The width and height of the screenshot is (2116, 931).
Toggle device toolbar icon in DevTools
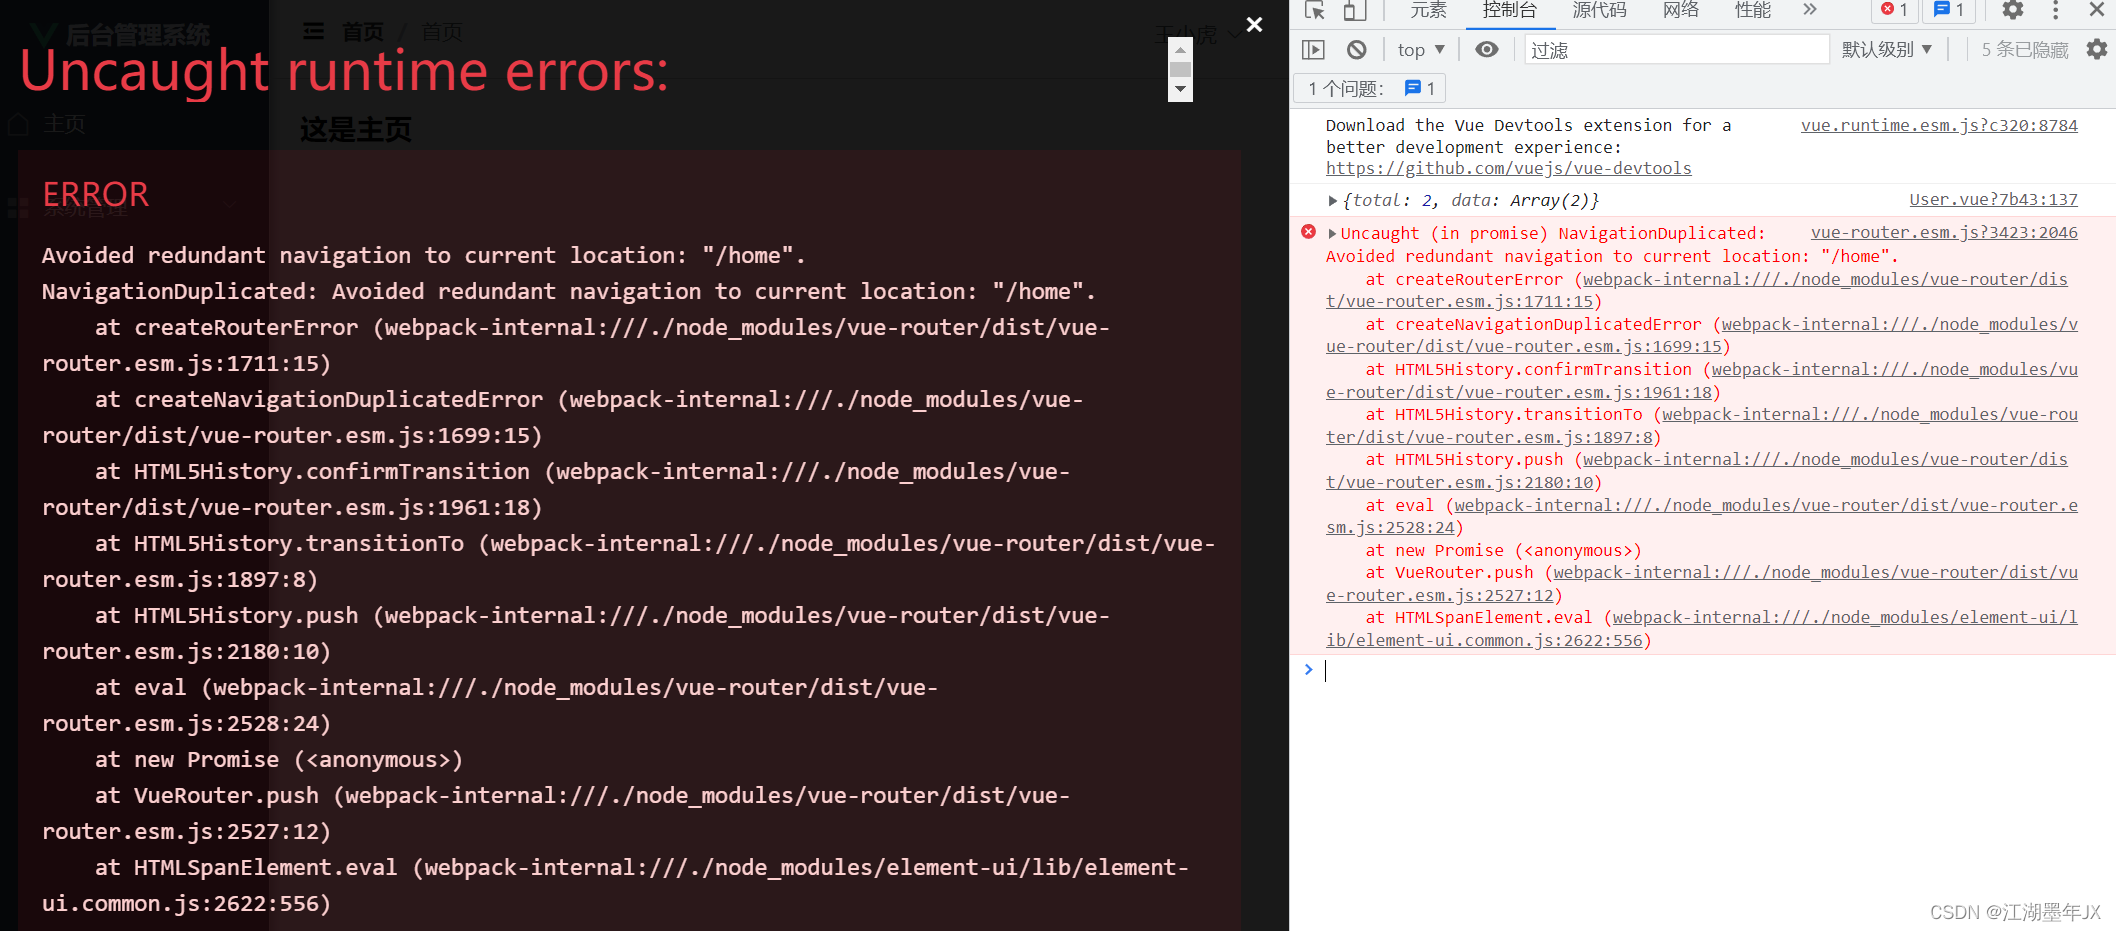click(x=1354, y=11)
